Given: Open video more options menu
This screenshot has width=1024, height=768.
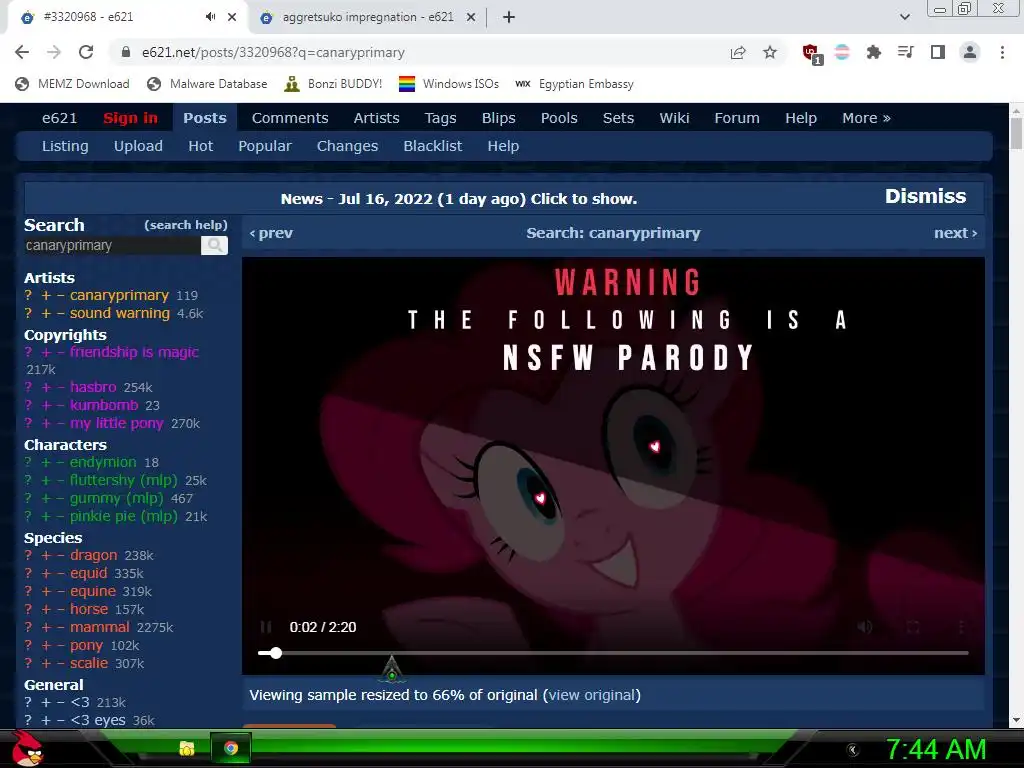Looking at the screenshot, I should coord(961,627).
